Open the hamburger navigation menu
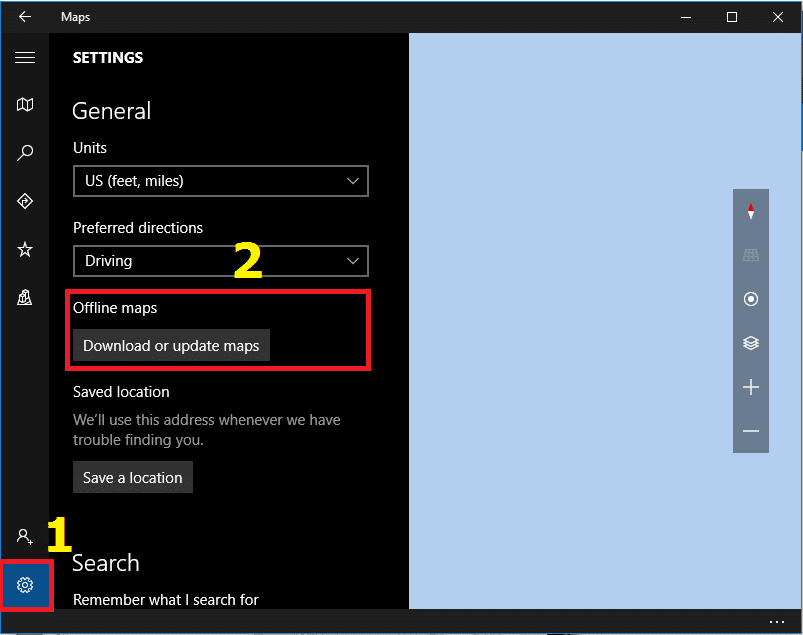The image size is (803, 635). pos(25,58)
